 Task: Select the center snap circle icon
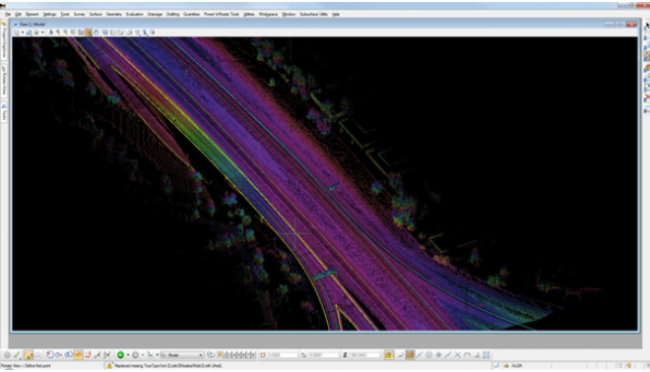tap(429, 355)
